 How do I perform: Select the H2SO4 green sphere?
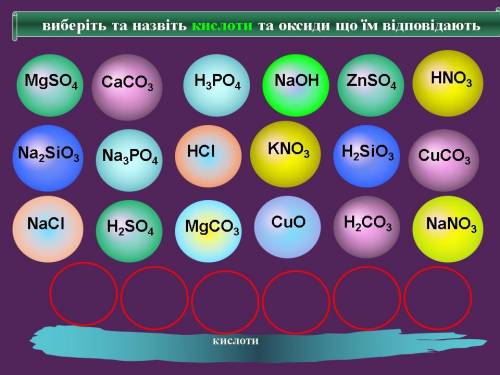129,231
